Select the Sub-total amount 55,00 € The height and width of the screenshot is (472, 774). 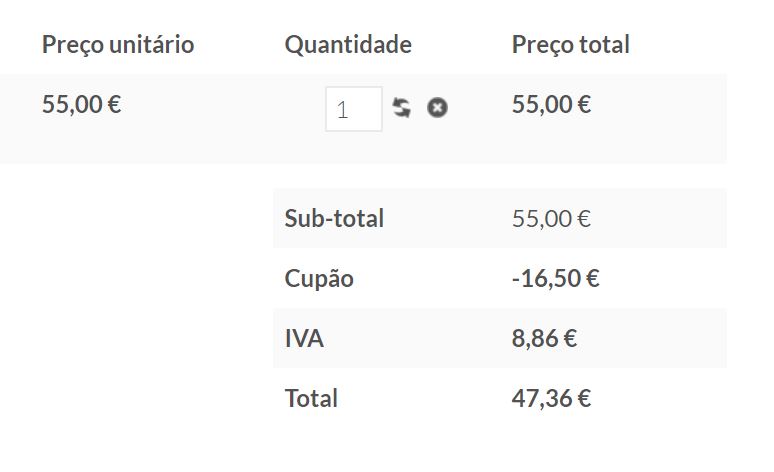(551, 219)
